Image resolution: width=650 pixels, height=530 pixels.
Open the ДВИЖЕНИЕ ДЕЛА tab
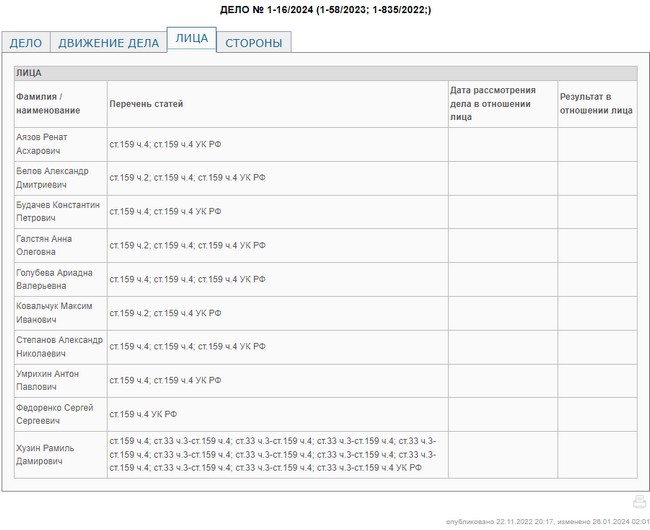[108, 42]
